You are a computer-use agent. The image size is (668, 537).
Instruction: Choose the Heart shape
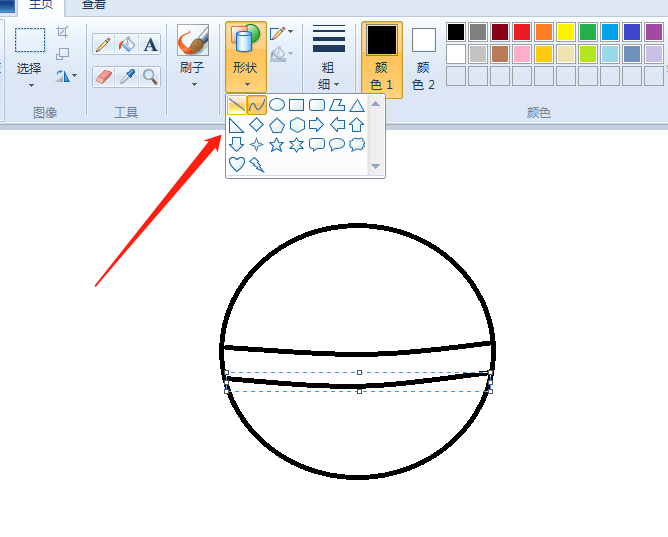237,164
